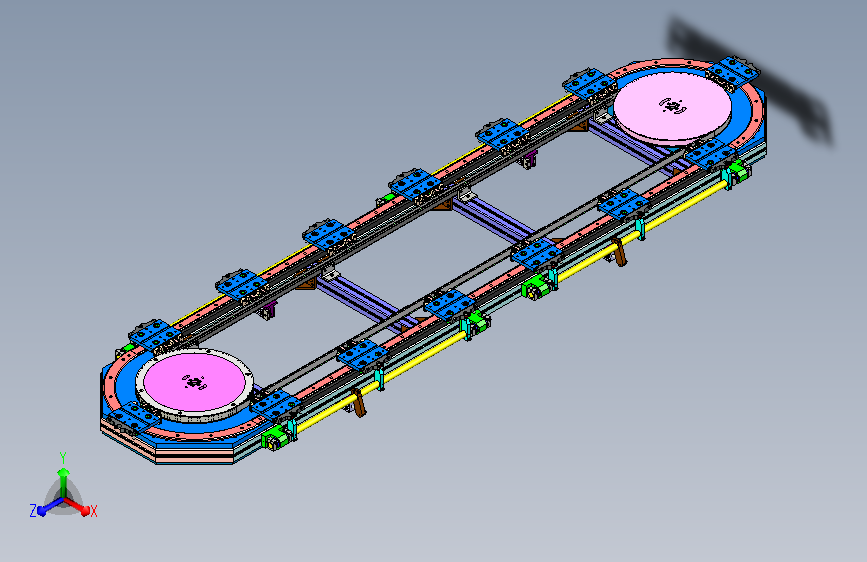This screenshot has height=562, width=867.
Task: Click the red X axis of the triad
Action: (77, 506)
